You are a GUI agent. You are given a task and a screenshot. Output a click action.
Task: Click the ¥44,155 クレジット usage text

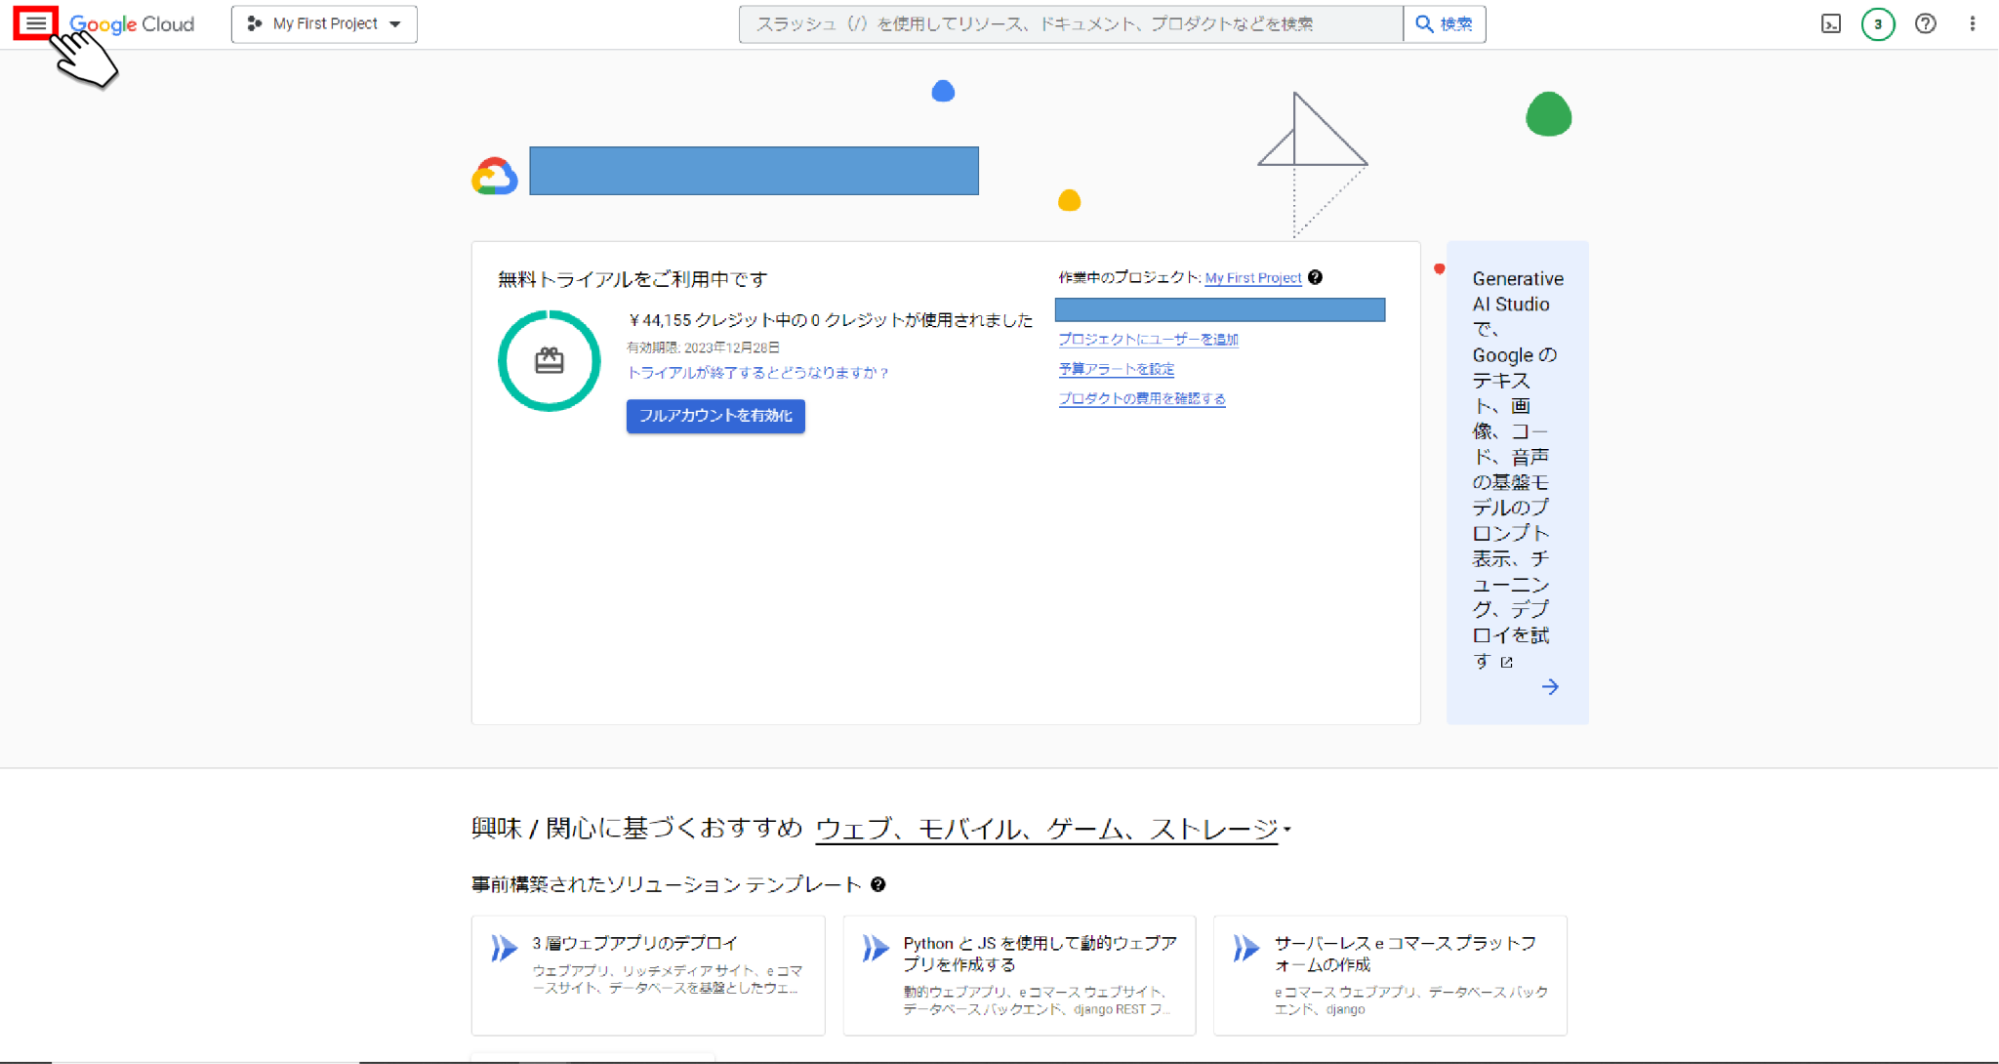pos(830,320)
